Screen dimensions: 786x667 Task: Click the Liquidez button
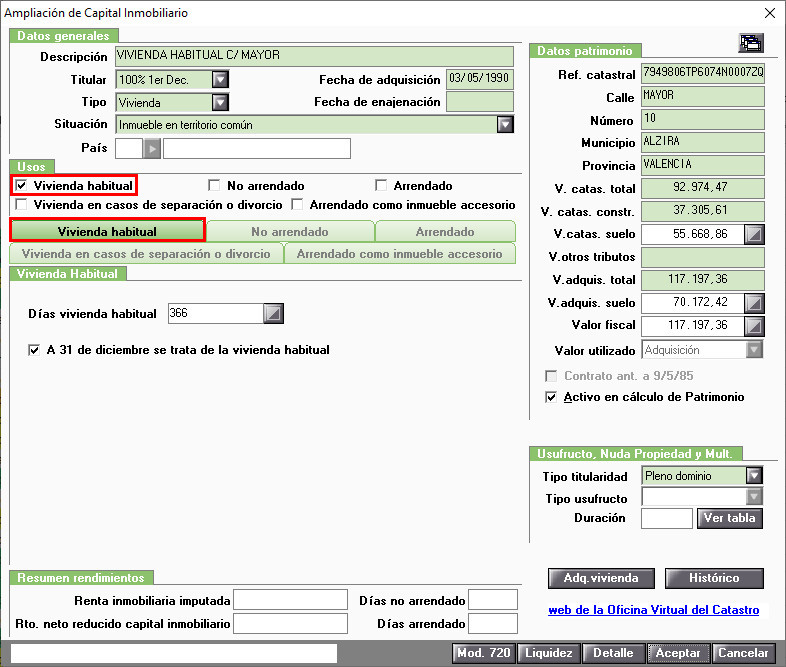549,653
